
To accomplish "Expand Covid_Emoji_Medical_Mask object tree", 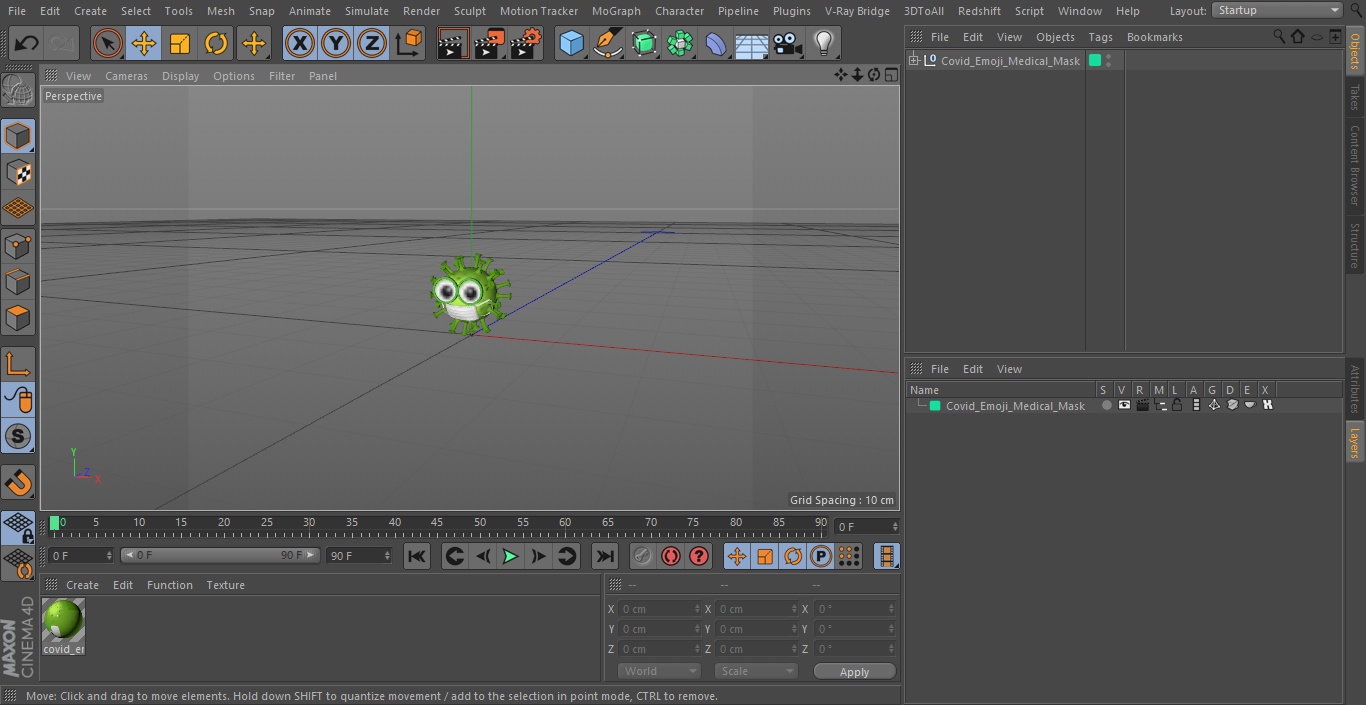I will point(913,61).
